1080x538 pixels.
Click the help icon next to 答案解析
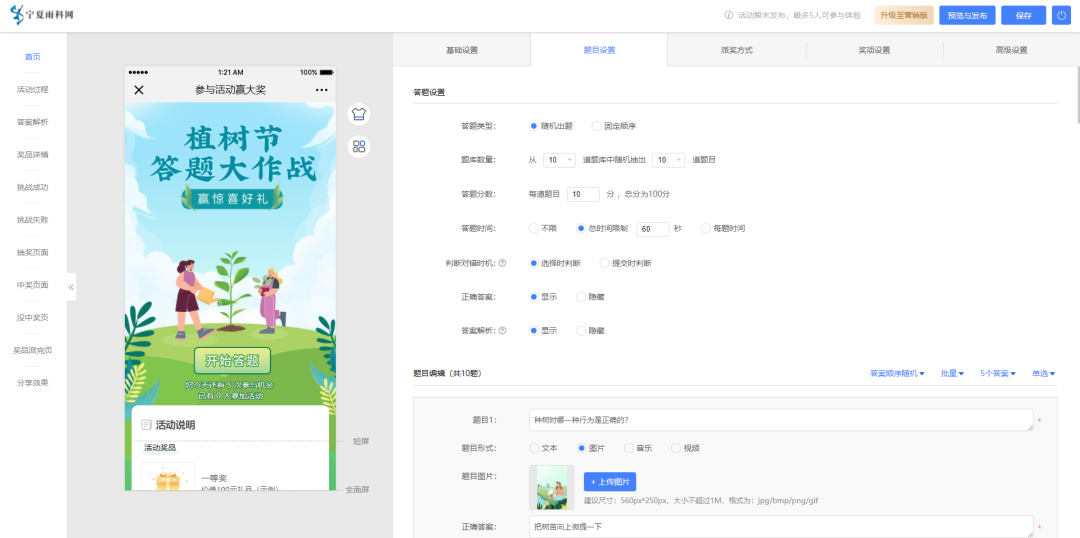(502, 331)
